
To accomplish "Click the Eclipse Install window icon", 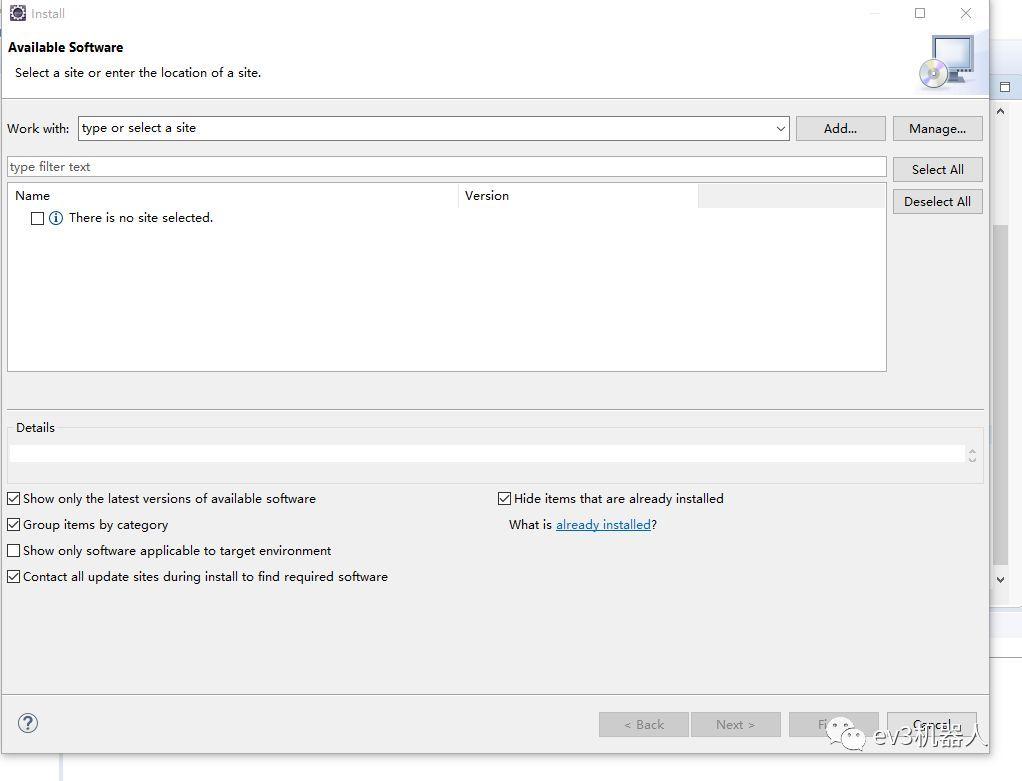I will click(18, 13).
